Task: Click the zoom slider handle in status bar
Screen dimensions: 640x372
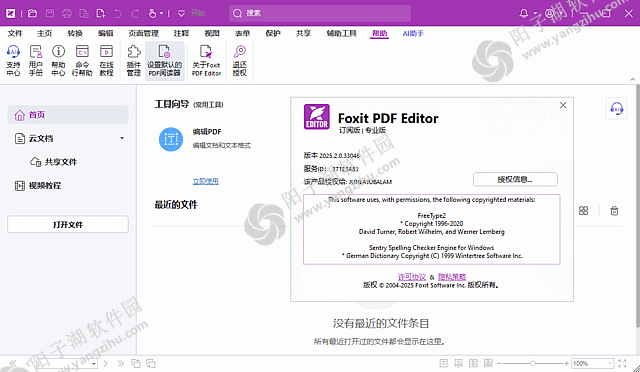Action: click(x=533, y=363)
